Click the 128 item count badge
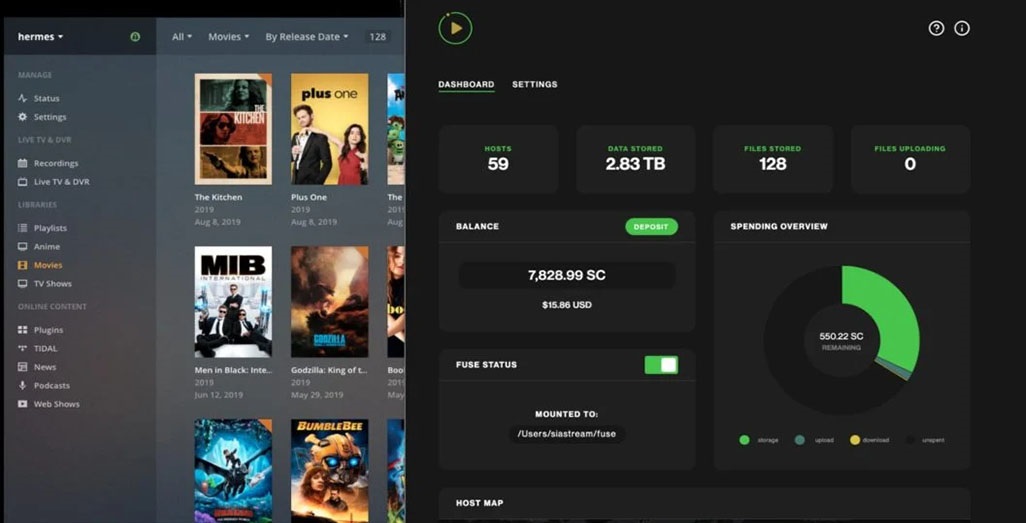The height and width of the screenshot is (523, 1026). pyautogui.click(x=378, y=37)
